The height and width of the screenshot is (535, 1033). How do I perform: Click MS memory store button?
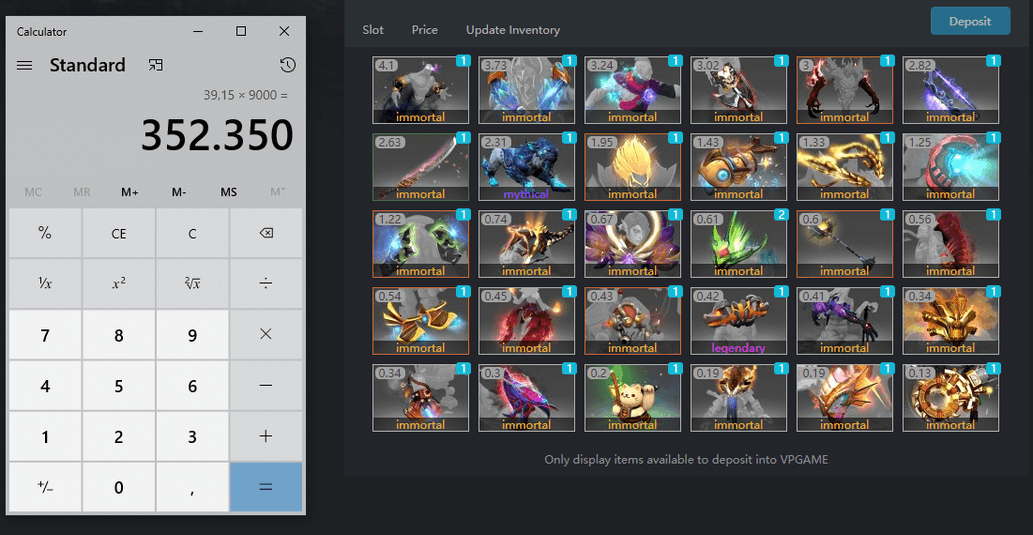point(229,192)
